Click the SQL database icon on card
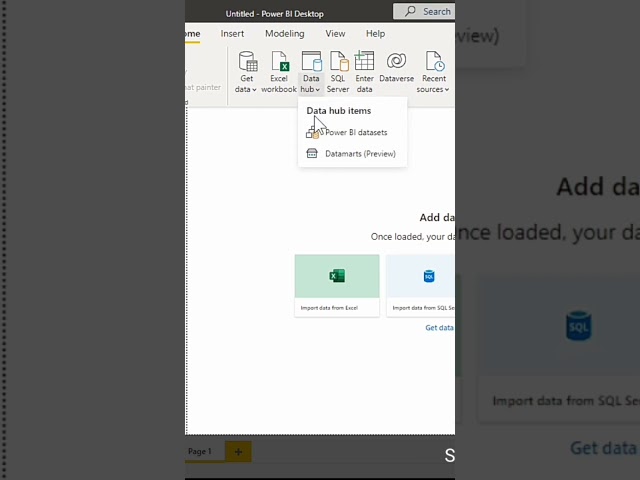640x480 pixels. tap(429, 276)
